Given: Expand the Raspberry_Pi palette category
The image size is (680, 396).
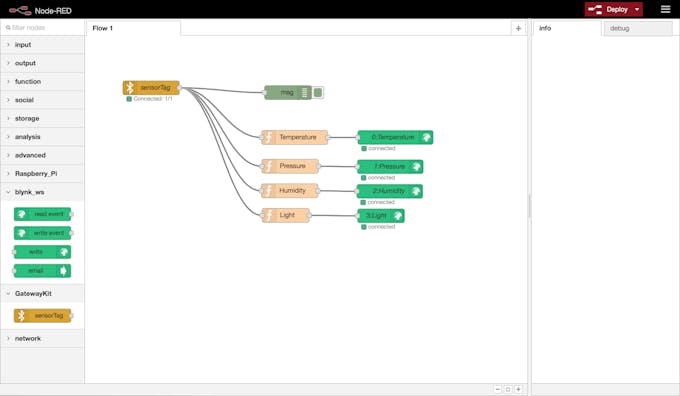Looking at the screenshot, I should click(42, 173).
